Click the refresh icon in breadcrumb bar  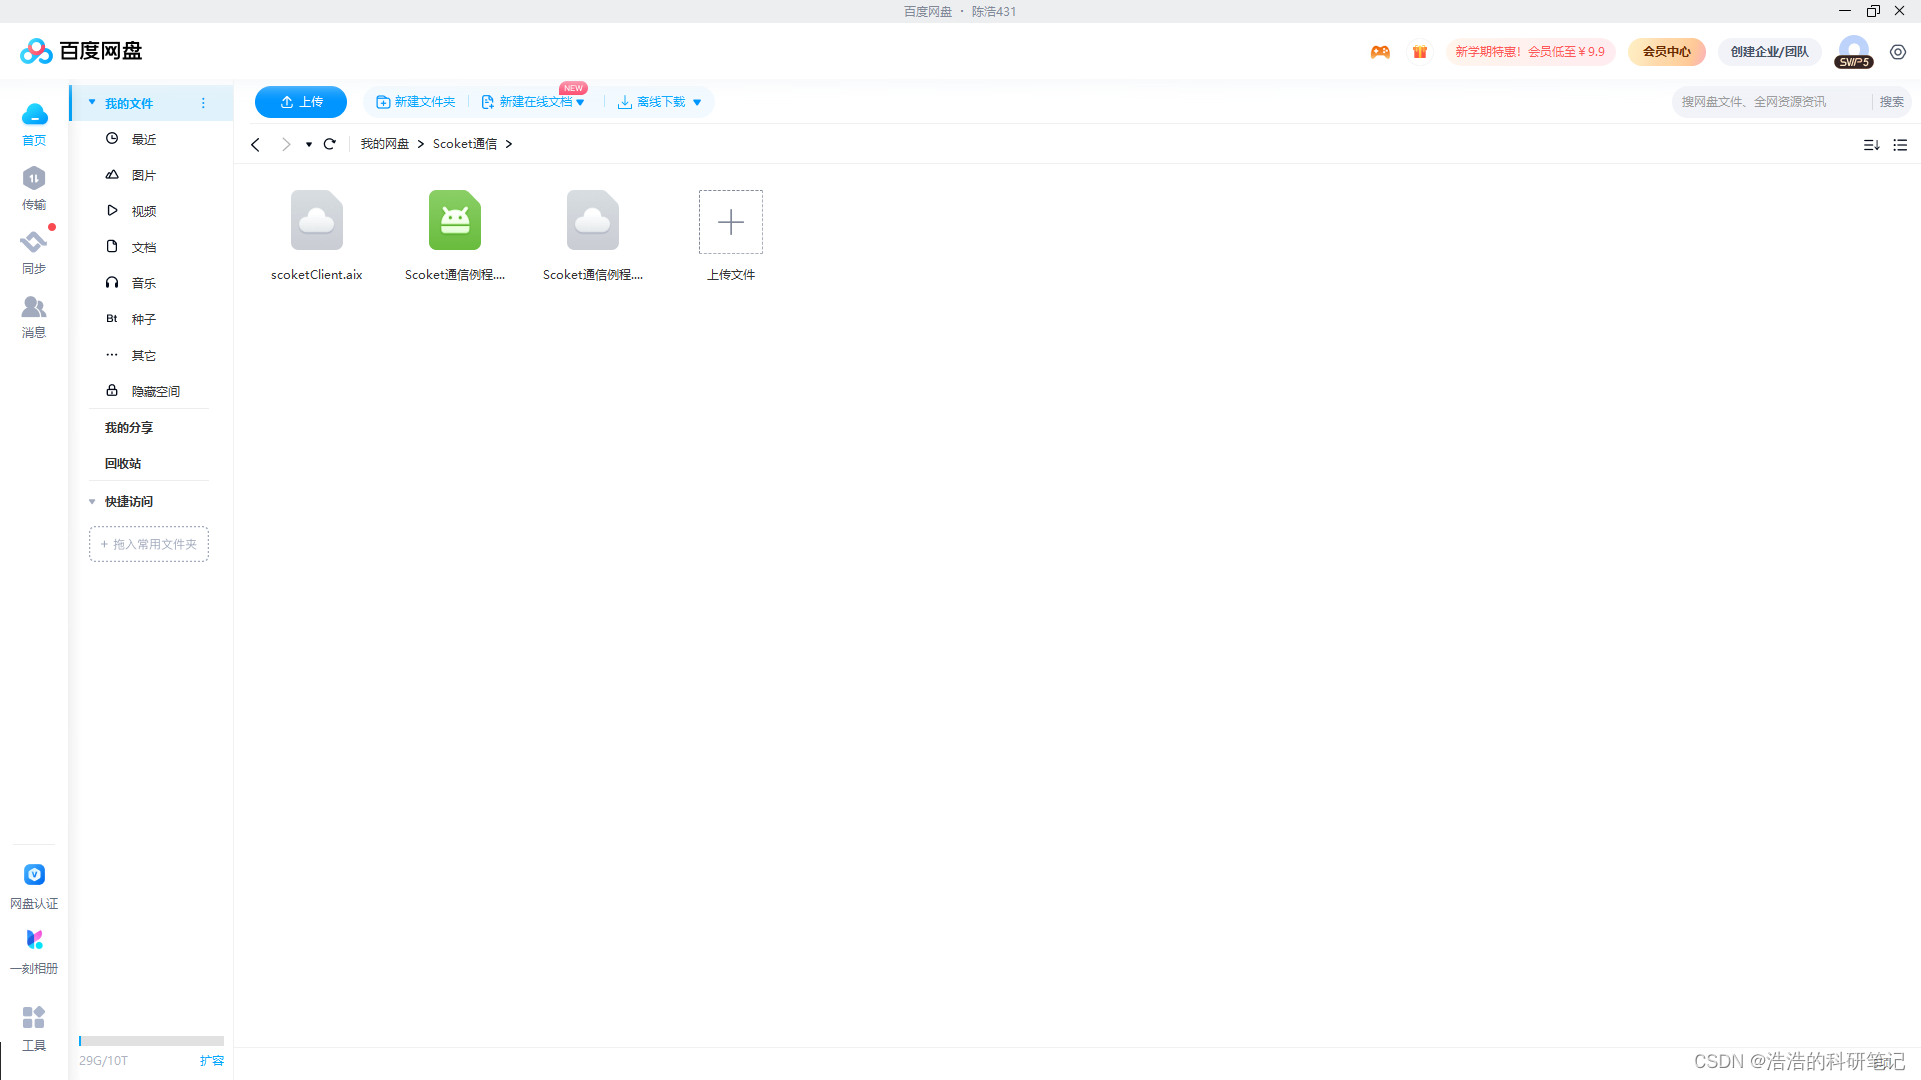329,144
